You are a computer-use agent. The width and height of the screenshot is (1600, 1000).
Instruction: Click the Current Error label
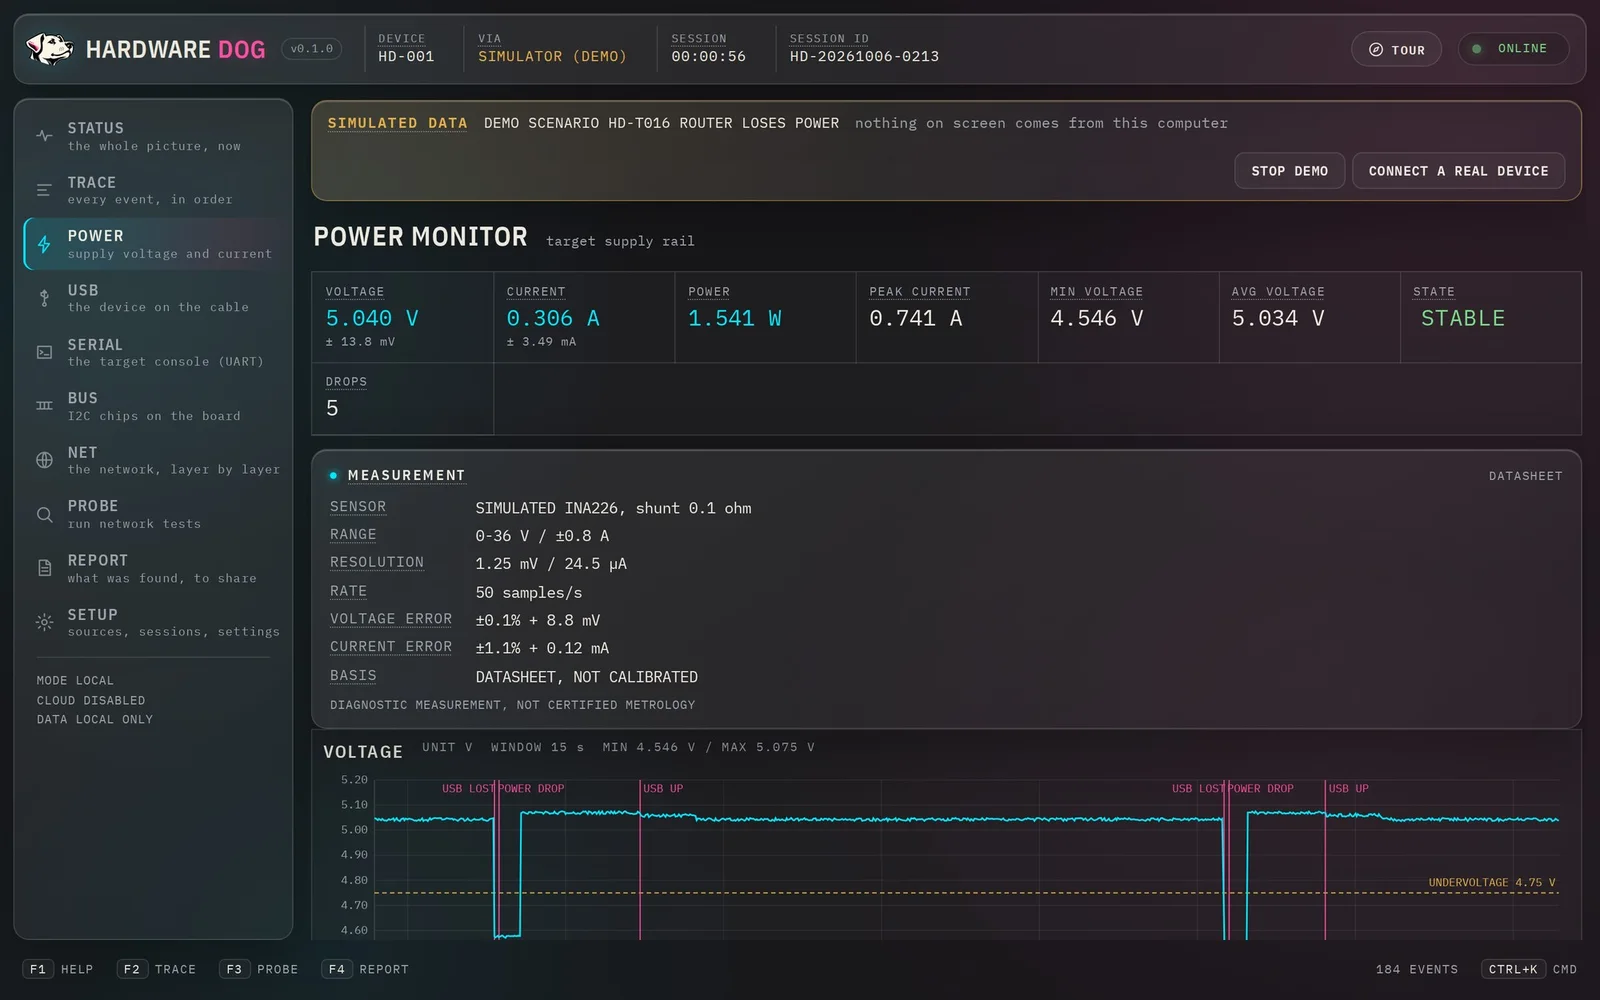click(391, 647)
